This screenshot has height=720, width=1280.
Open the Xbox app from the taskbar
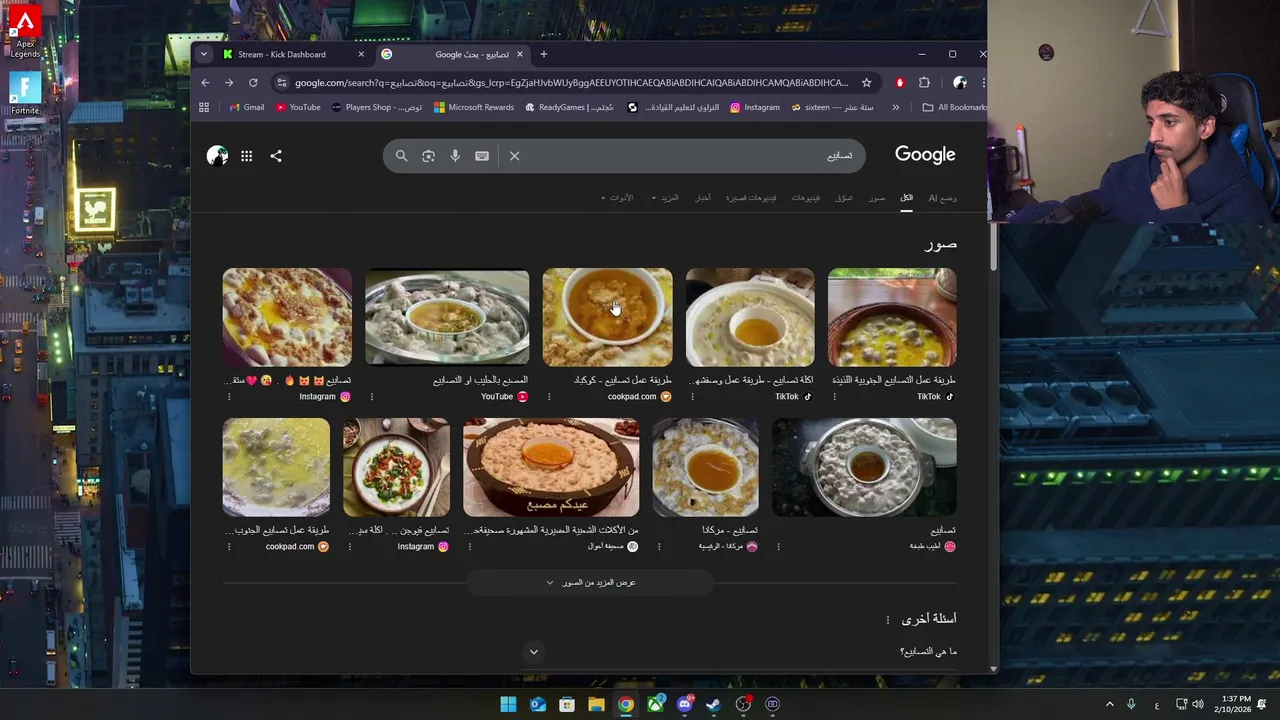655,704
